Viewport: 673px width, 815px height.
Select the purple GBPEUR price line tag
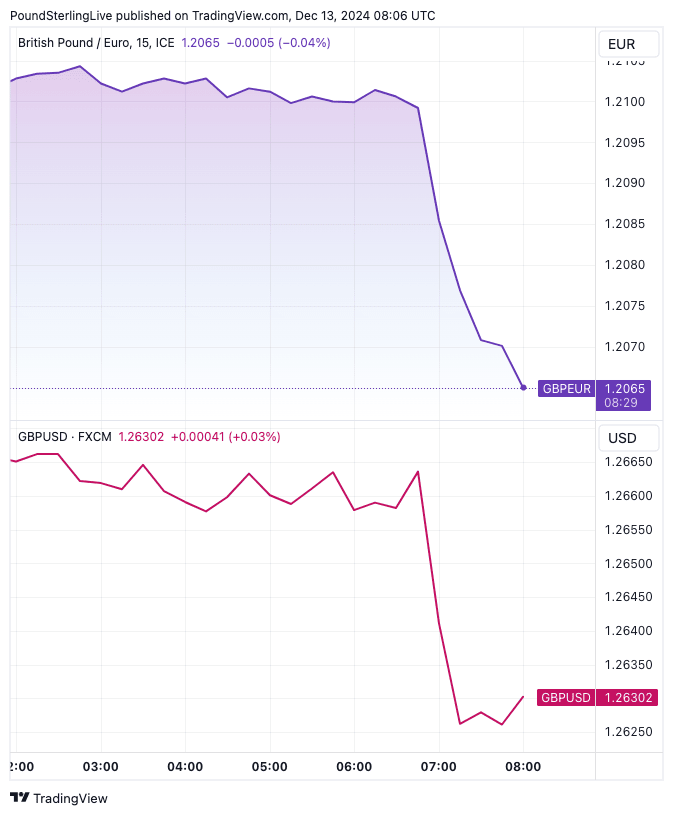click(567, 388)
